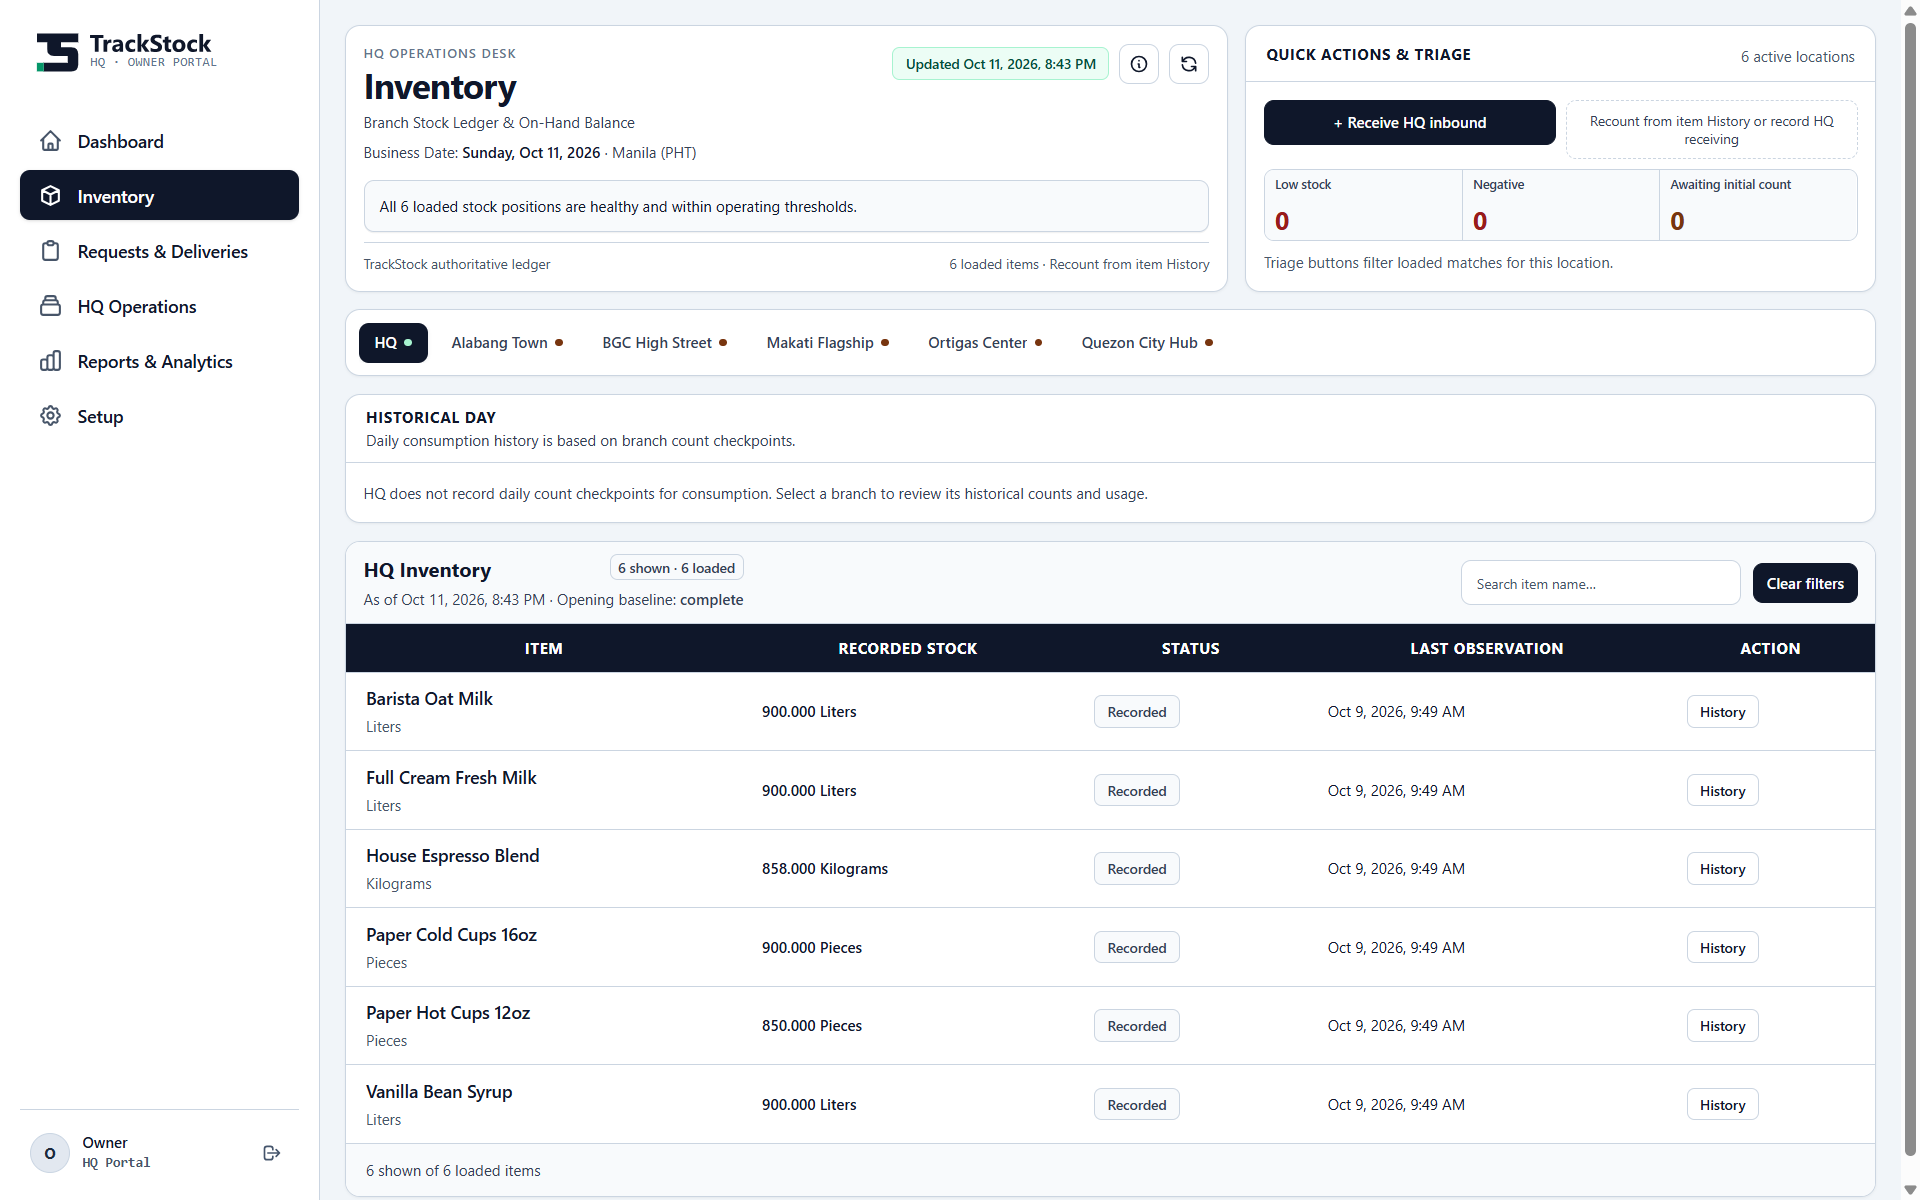
Task: Click the HQ Operations briefcase icon
Action: (51, 306)
